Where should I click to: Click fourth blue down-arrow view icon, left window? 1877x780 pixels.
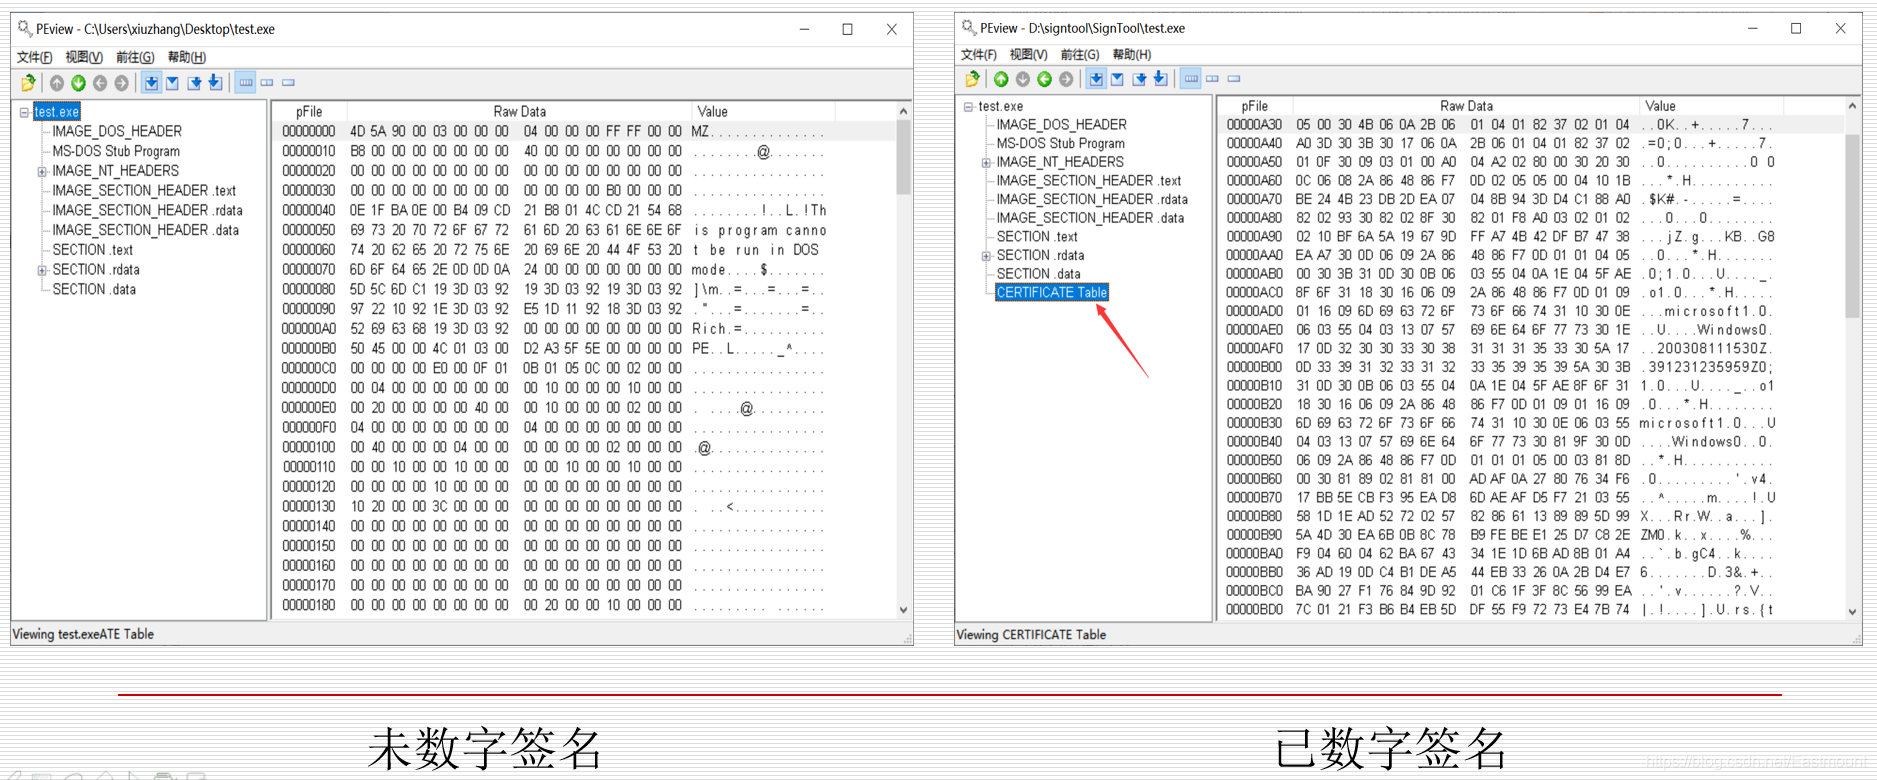tap(215, 83)
